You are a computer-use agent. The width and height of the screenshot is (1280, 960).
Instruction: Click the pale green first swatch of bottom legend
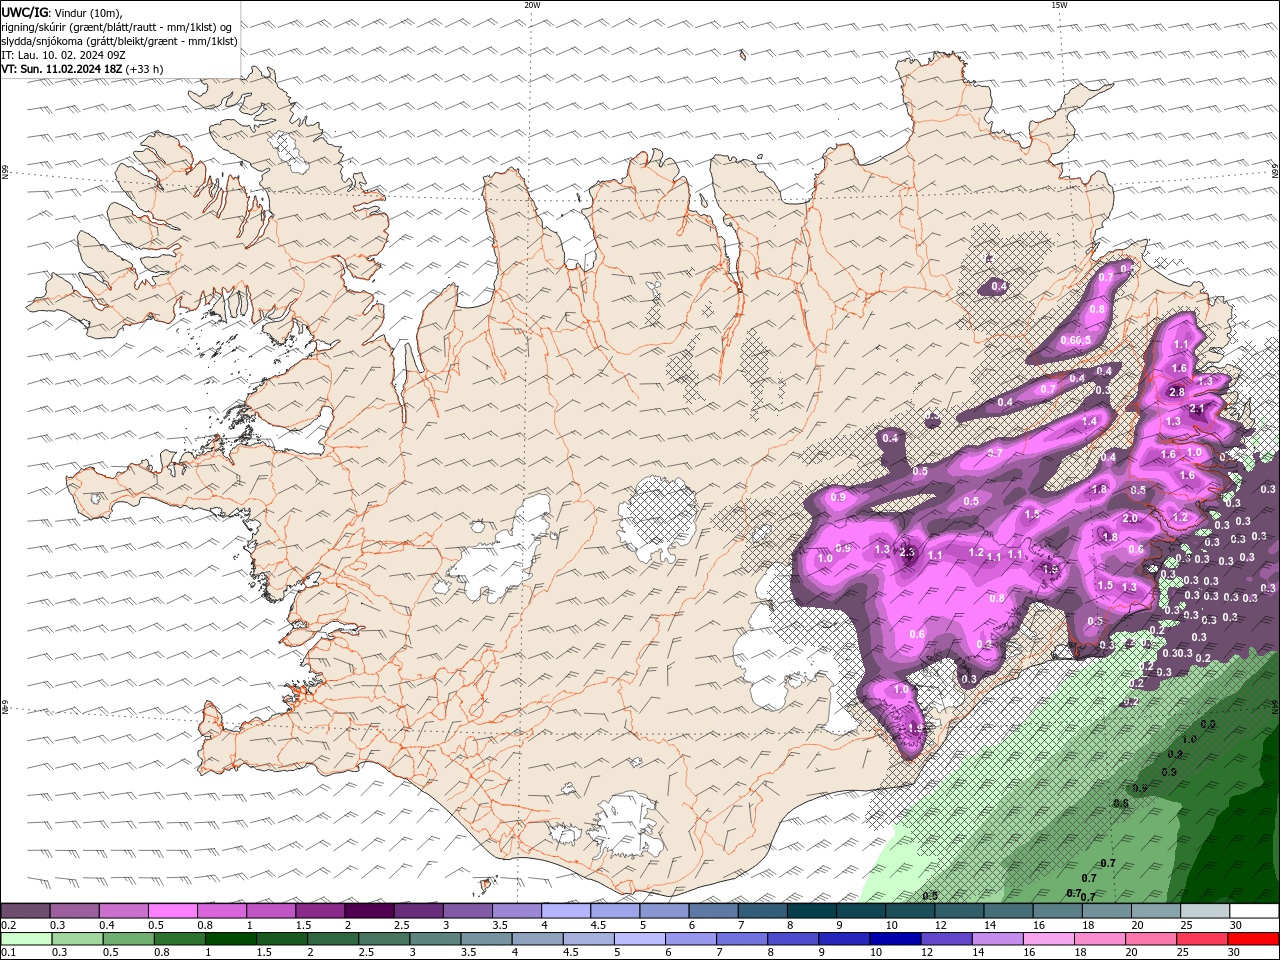[25, 939]
